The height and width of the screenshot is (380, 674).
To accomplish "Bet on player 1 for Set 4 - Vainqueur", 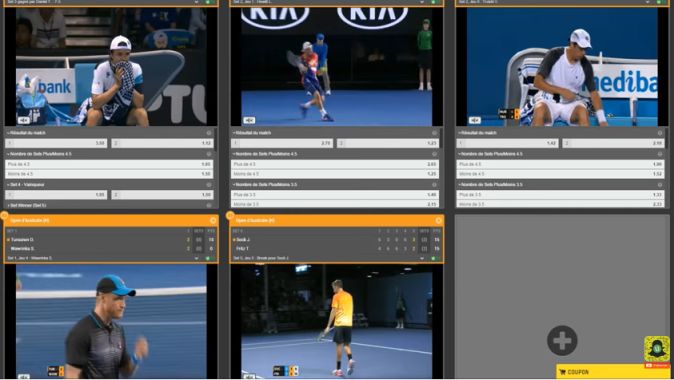I will 56,195.
